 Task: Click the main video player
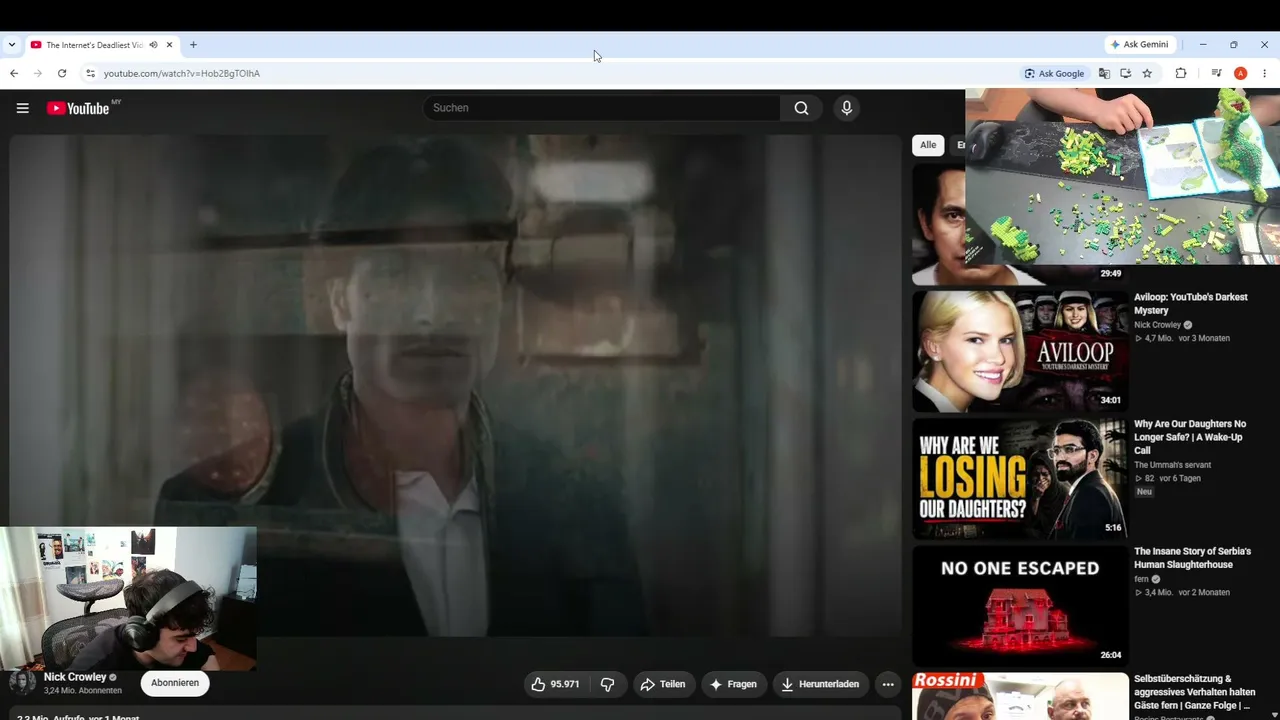tap(455, 385)
